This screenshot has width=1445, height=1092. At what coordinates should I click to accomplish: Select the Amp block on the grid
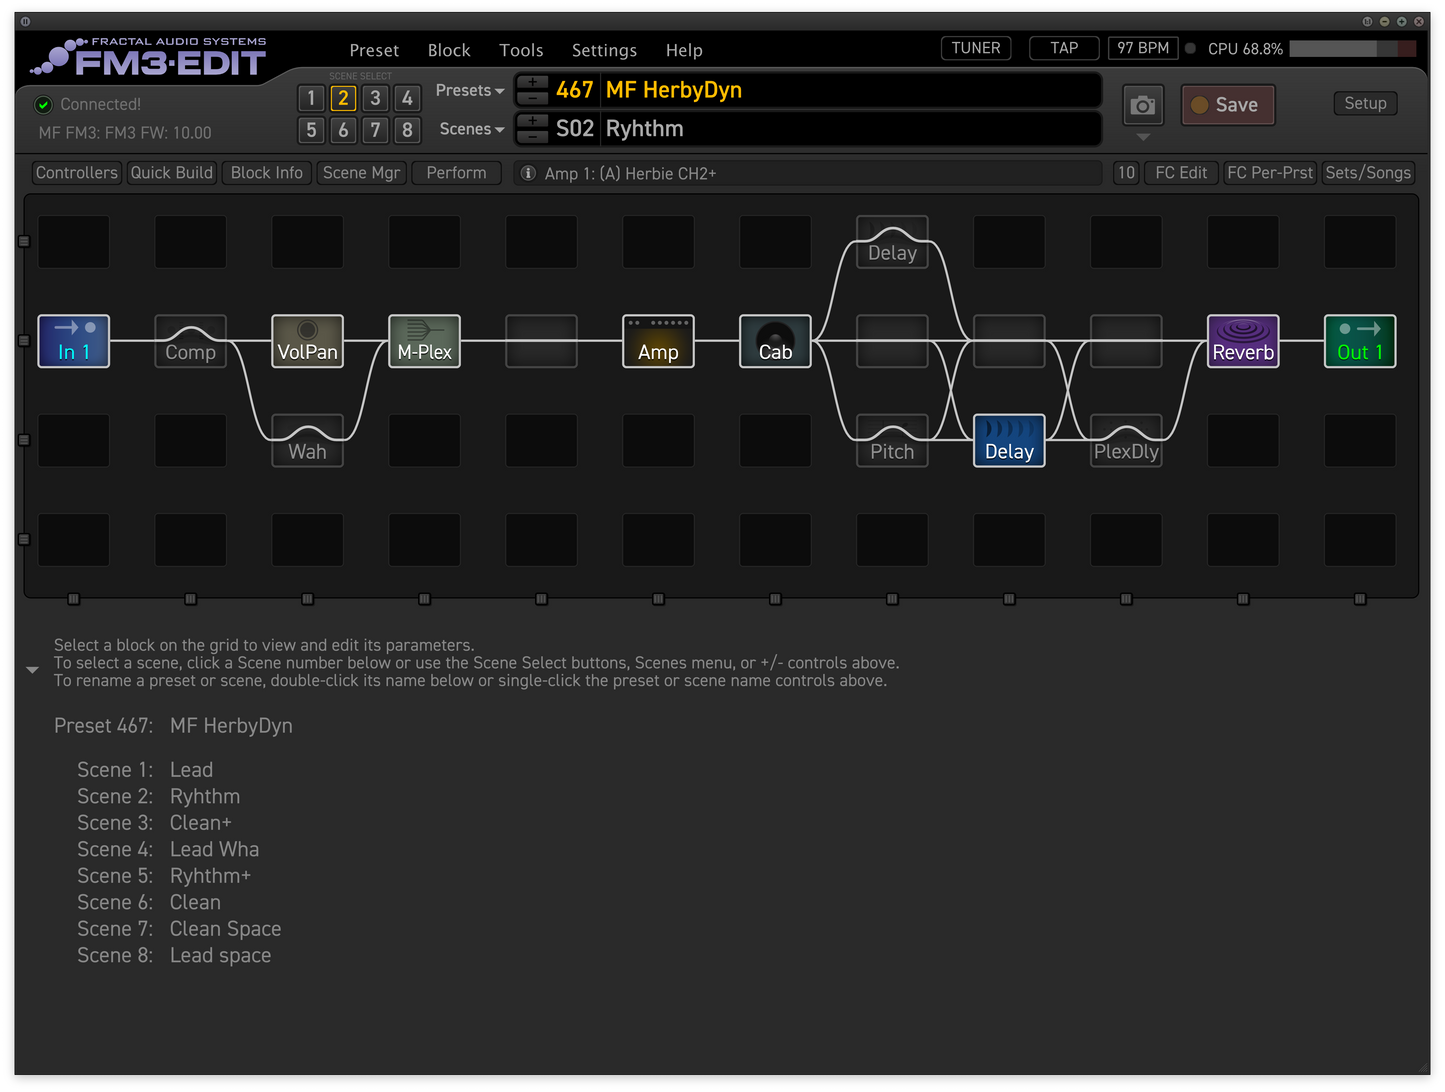657,341
